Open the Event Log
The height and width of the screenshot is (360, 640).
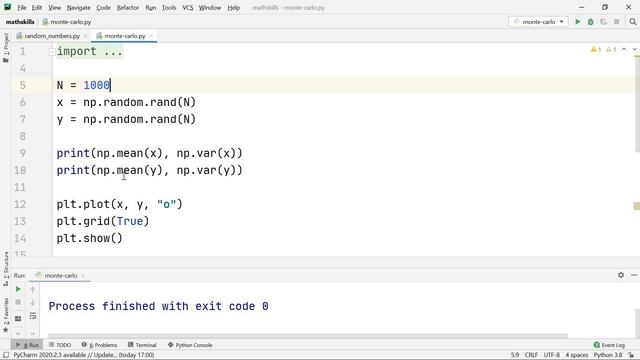point(609,345)
